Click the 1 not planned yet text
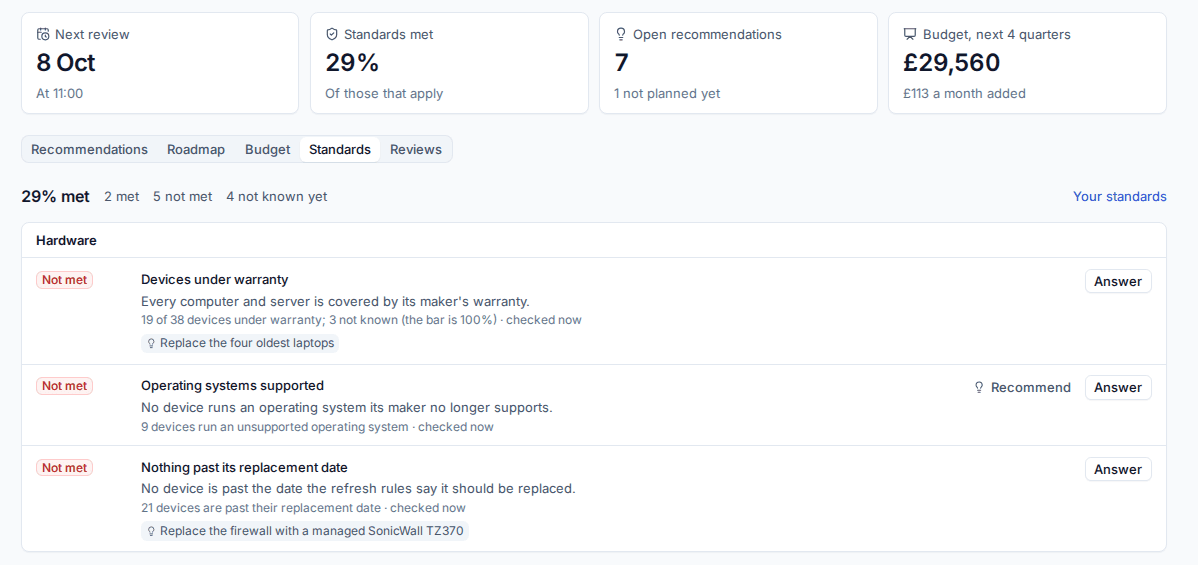The width and height of the screenshot is (1198, 565). (x=668, y=94)
